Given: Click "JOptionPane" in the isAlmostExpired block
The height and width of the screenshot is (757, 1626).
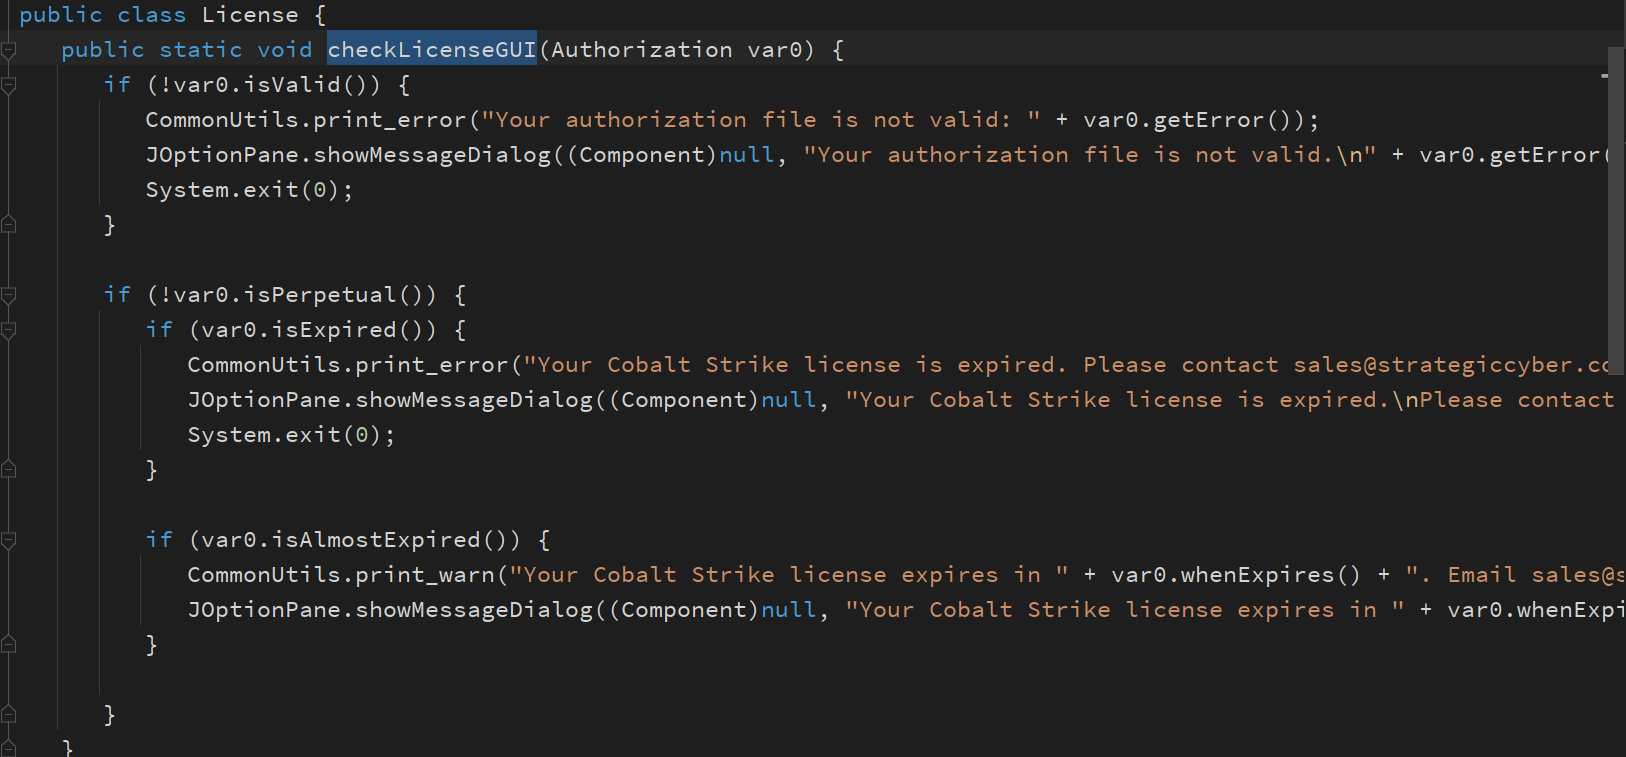Looking at the screenshot, I should [264, 610].
